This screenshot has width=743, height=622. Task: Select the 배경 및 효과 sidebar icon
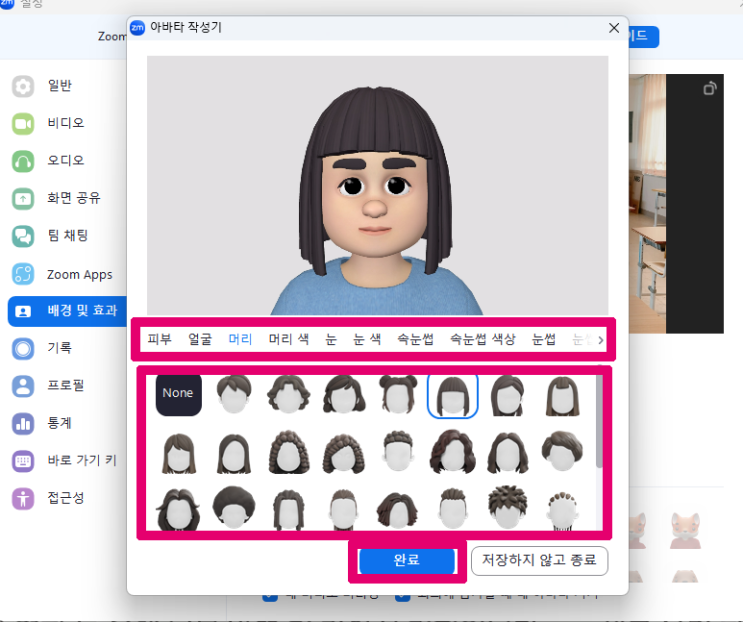(22, 311)
